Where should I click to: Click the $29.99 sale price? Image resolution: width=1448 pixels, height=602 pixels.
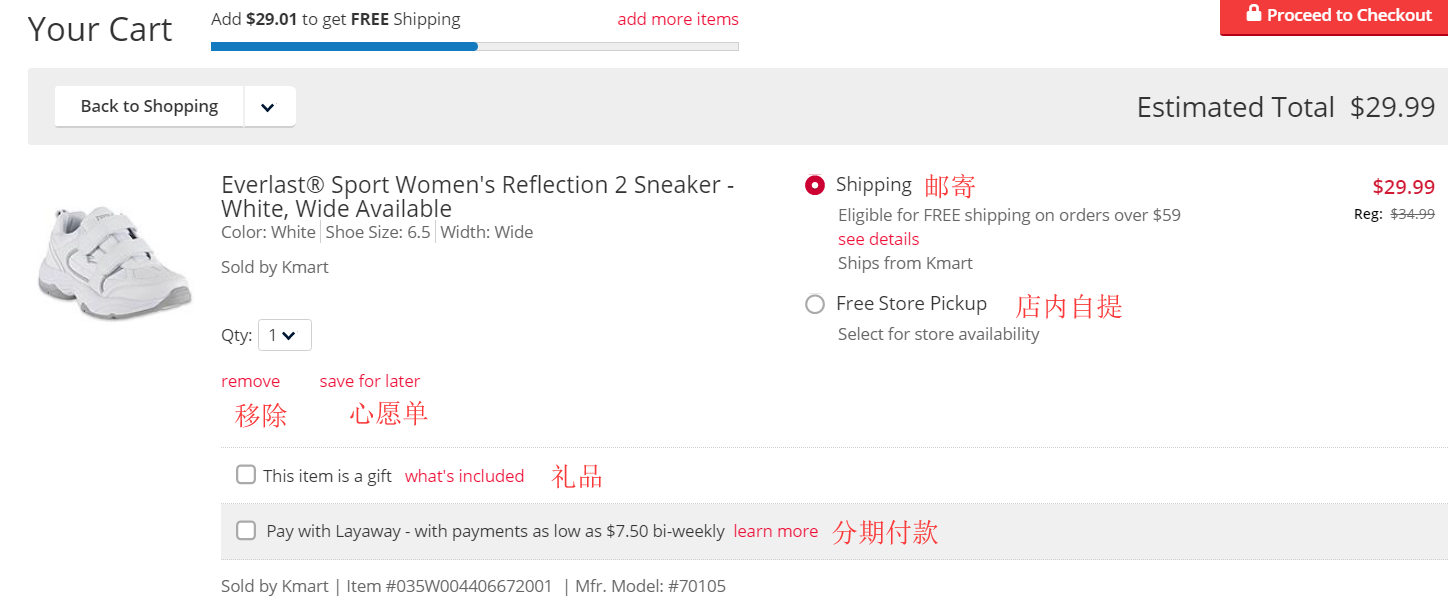[1403, 187]
